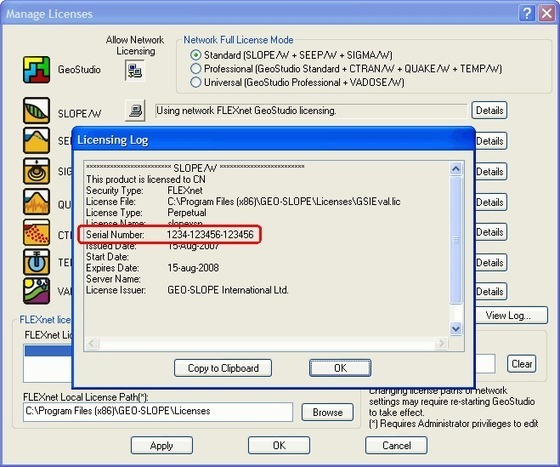
Task: Select the Universal license mode option
Action: 195,82
